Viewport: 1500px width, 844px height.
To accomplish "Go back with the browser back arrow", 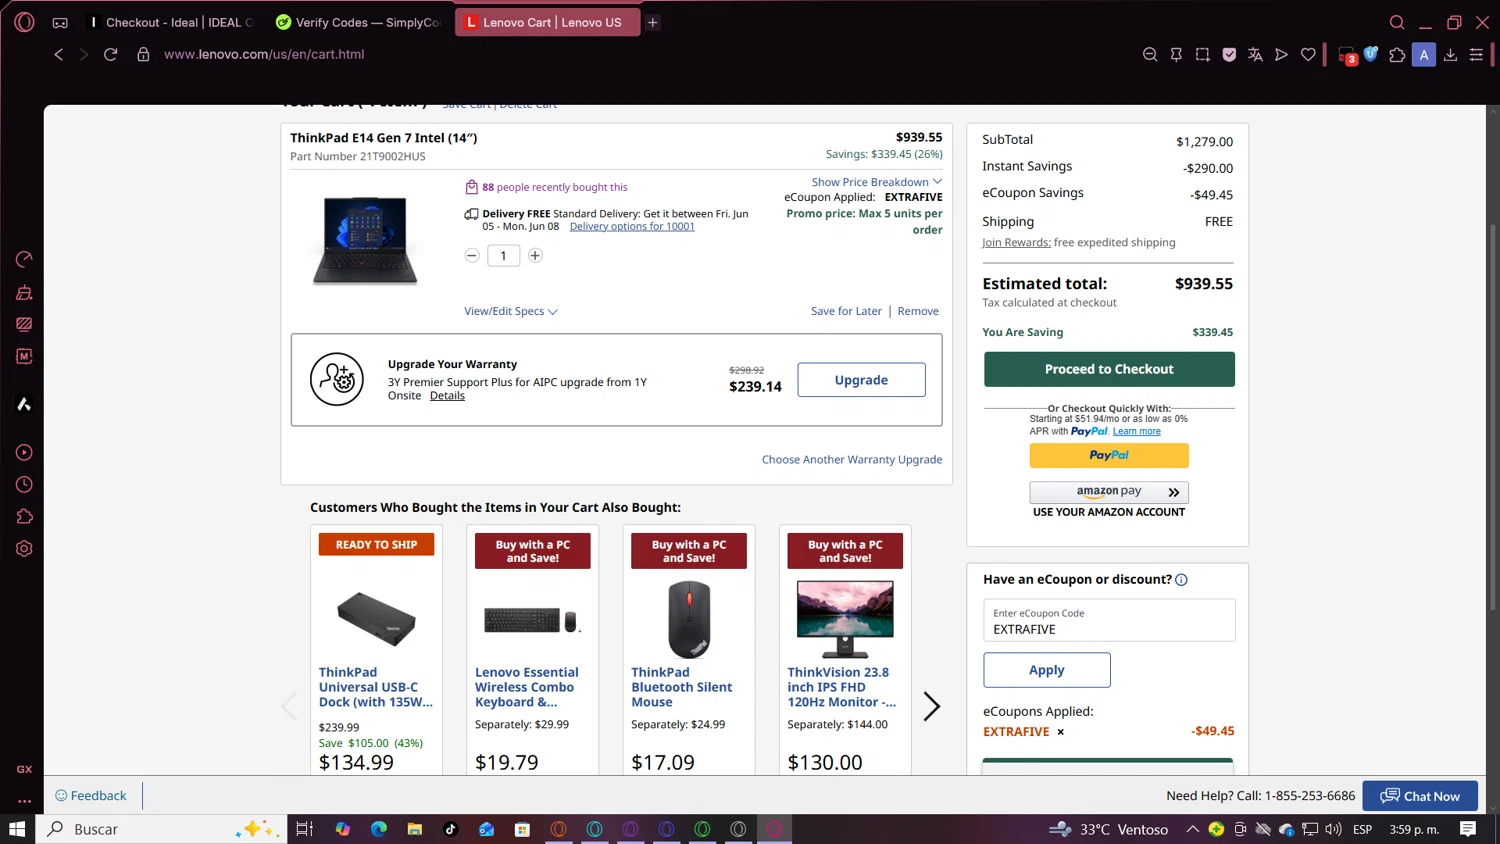I will (59, 54).
